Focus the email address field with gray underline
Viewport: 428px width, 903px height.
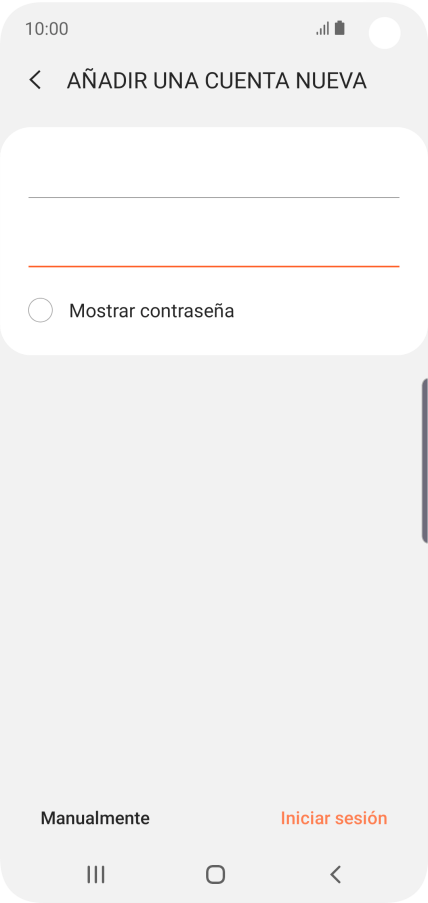tap(214, 177)
